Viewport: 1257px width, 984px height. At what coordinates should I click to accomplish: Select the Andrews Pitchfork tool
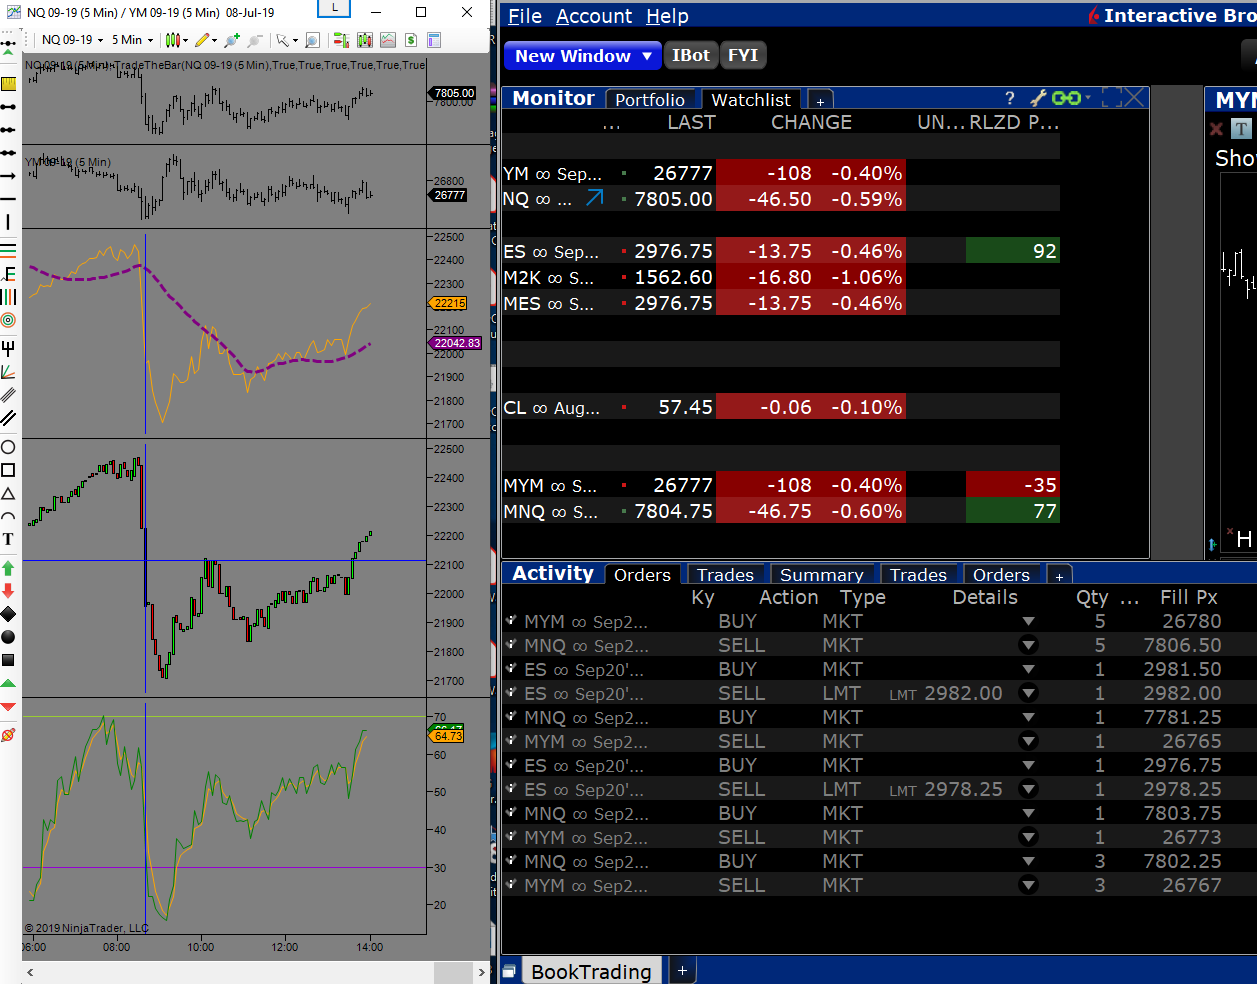8,348
